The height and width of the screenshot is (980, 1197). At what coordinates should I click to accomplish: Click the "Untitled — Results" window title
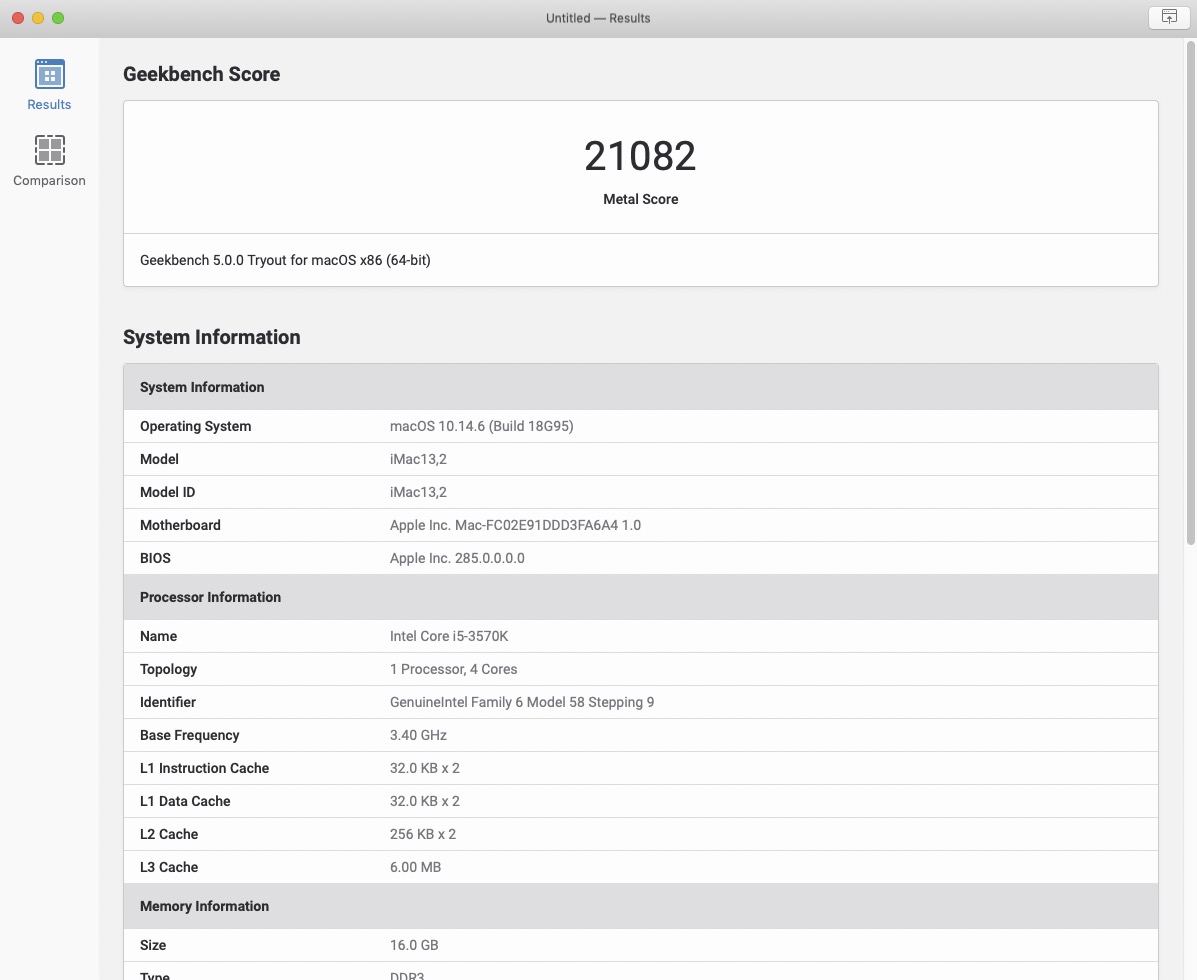tap(598, 18)
